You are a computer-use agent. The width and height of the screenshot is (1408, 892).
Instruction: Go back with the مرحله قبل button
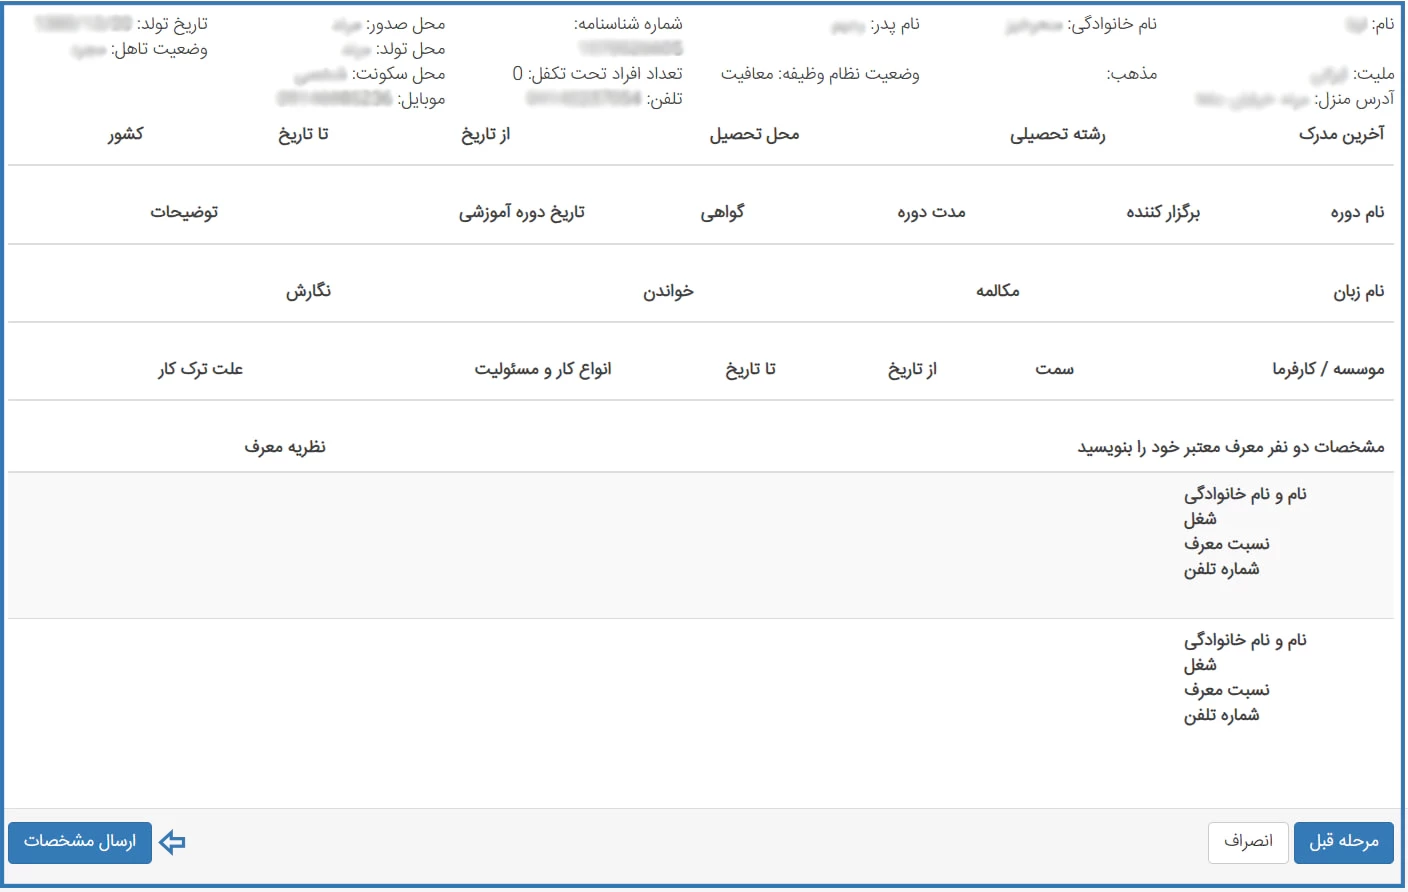pyautogui.click(x=1343, y=842)
